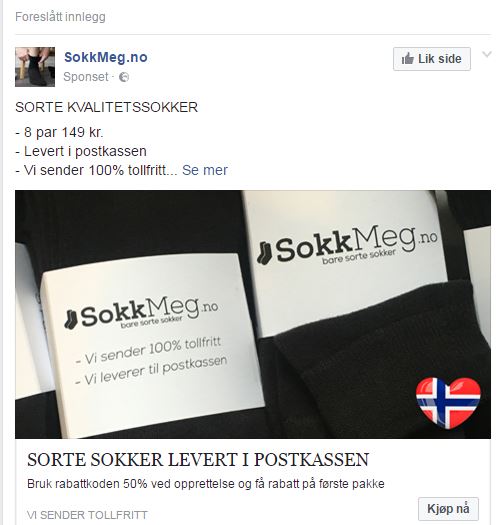The height and width of the screenshot is (525, 498).
Task: Click the VI SENDER TOLLFRITT caption
Action: tap(87, 515)
